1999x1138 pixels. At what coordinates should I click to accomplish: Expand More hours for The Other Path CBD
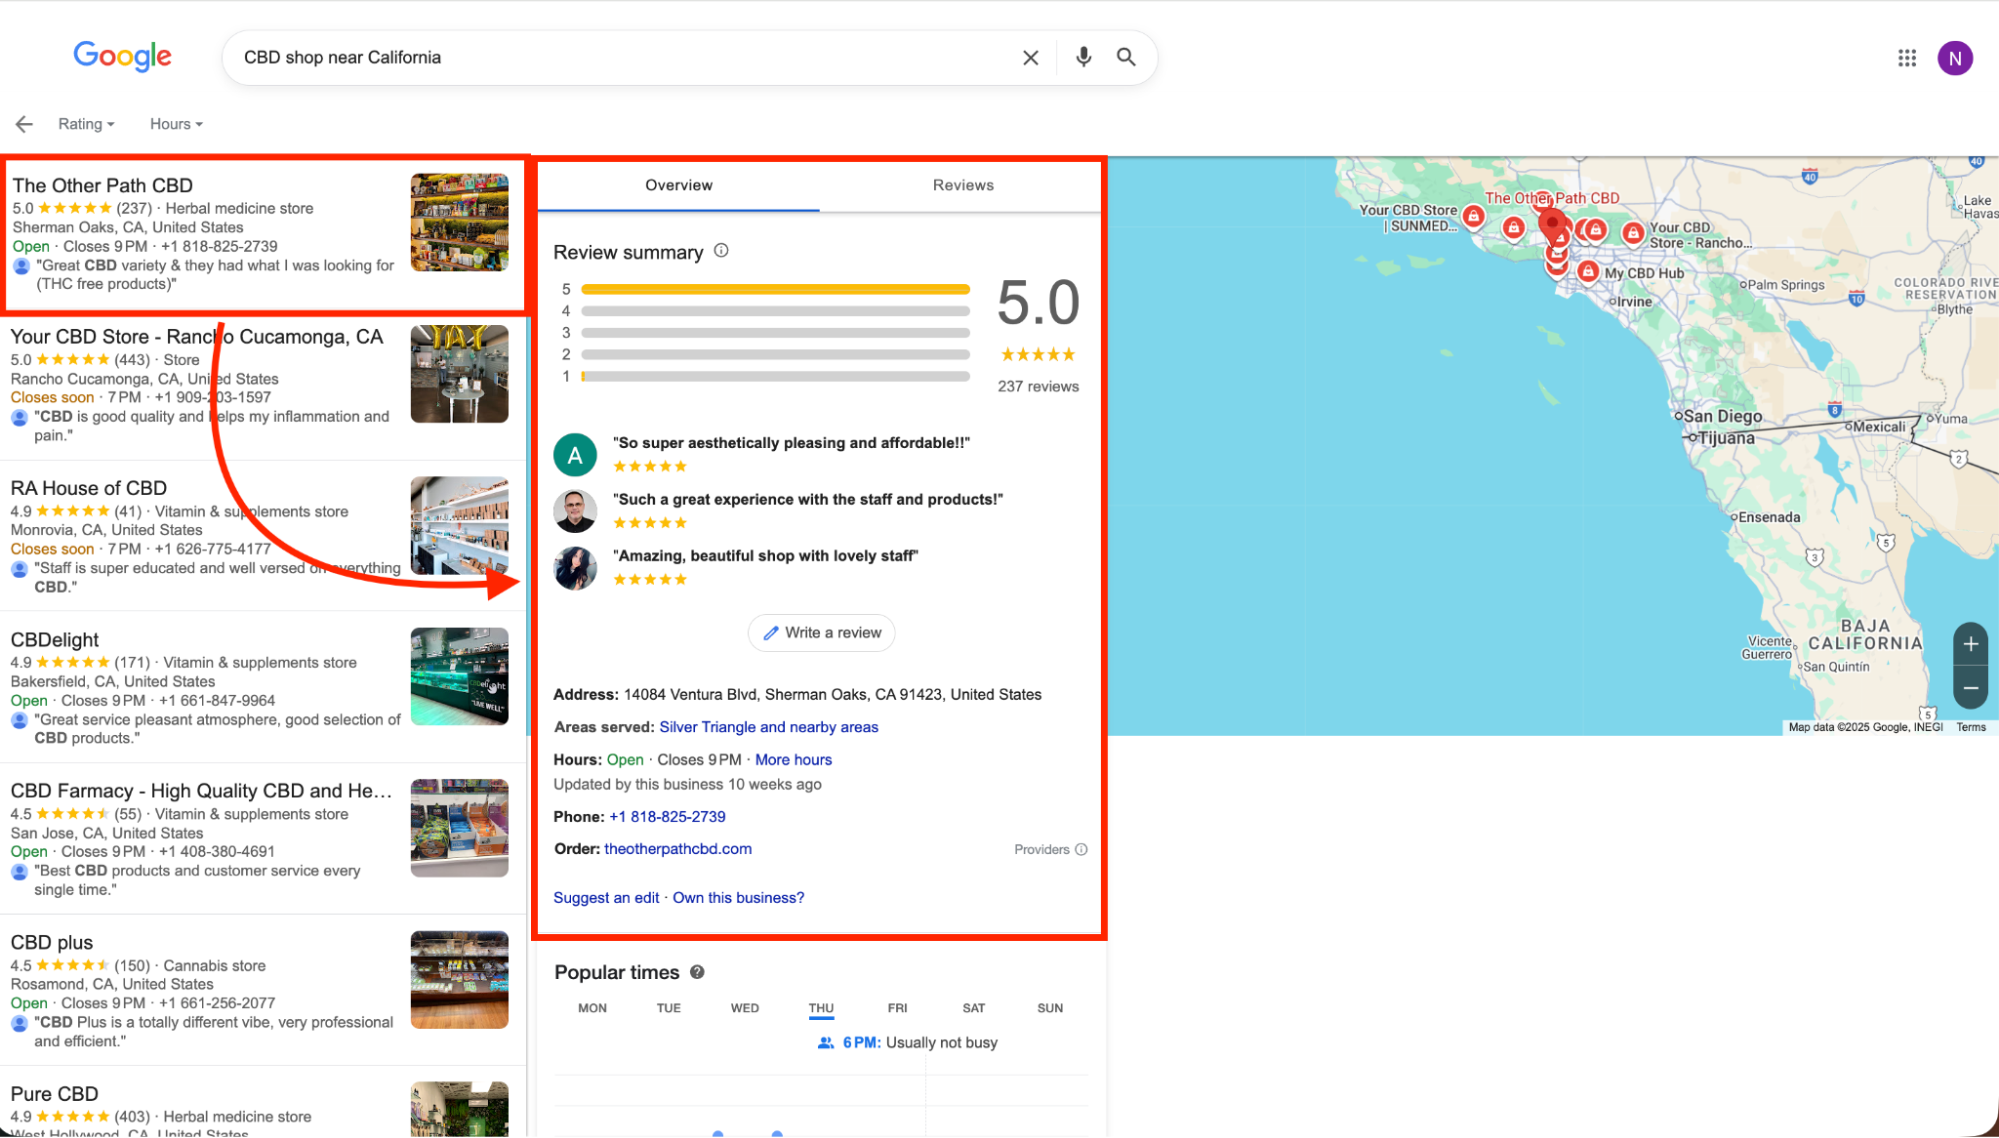pos(793,759)
